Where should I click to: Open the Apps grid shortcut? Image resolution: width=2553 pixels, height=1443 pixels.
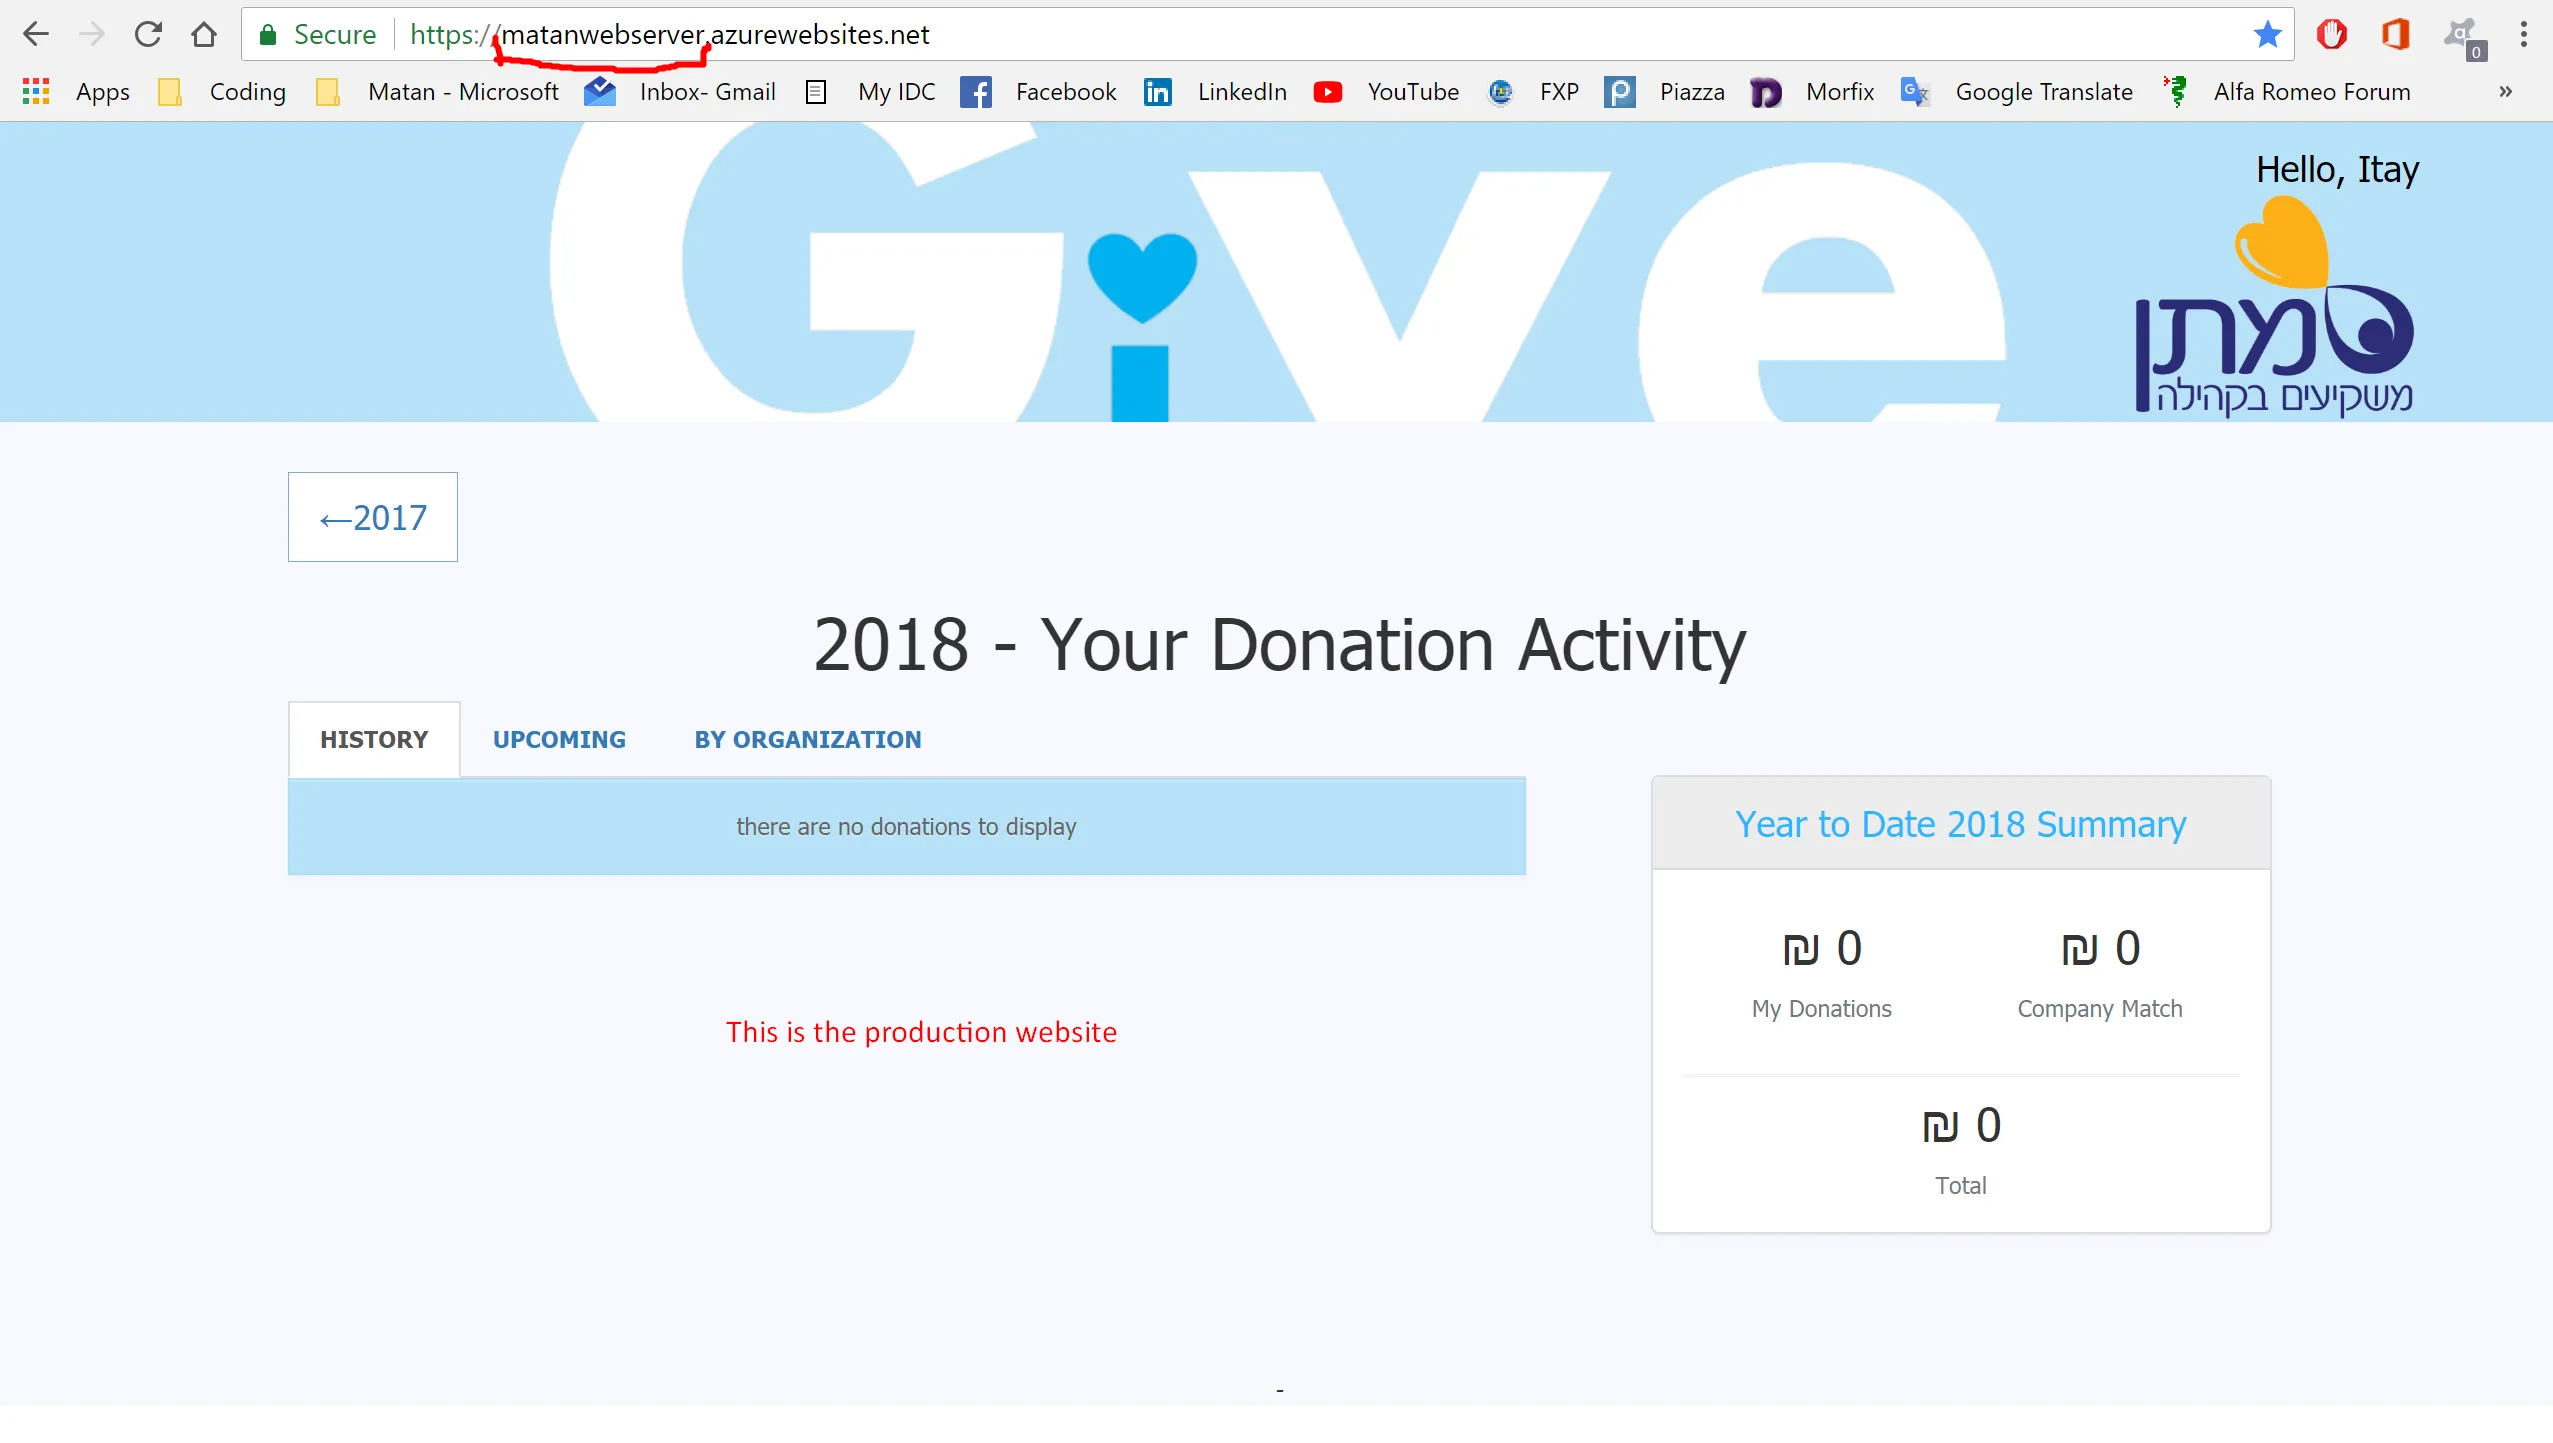pyautogui.click(x=76, y=92)
